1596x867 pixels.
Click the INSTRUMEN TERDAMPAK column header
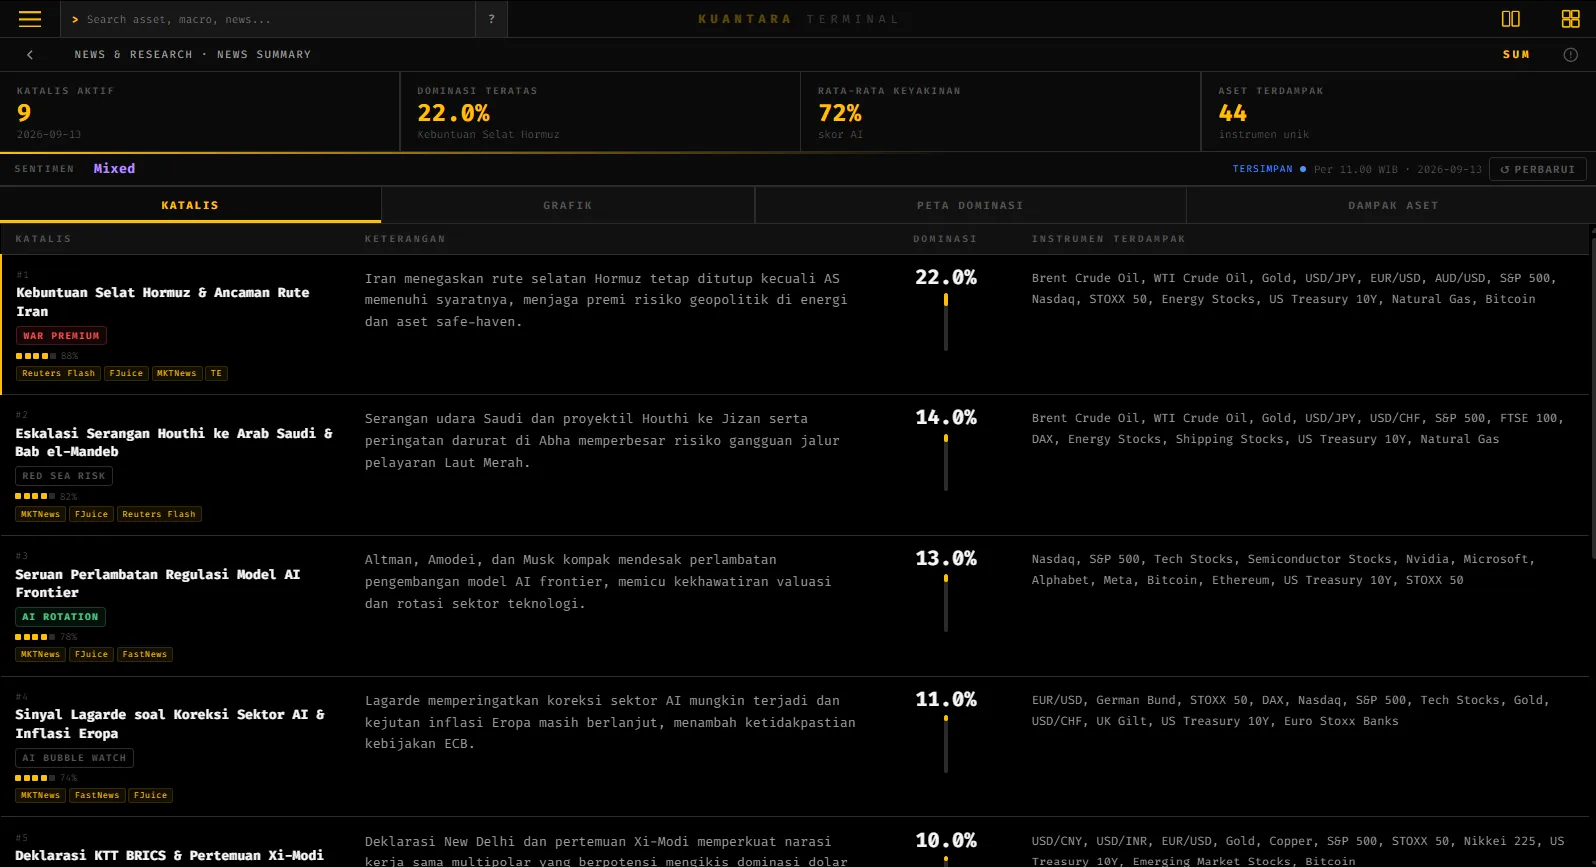point(1108,239)
